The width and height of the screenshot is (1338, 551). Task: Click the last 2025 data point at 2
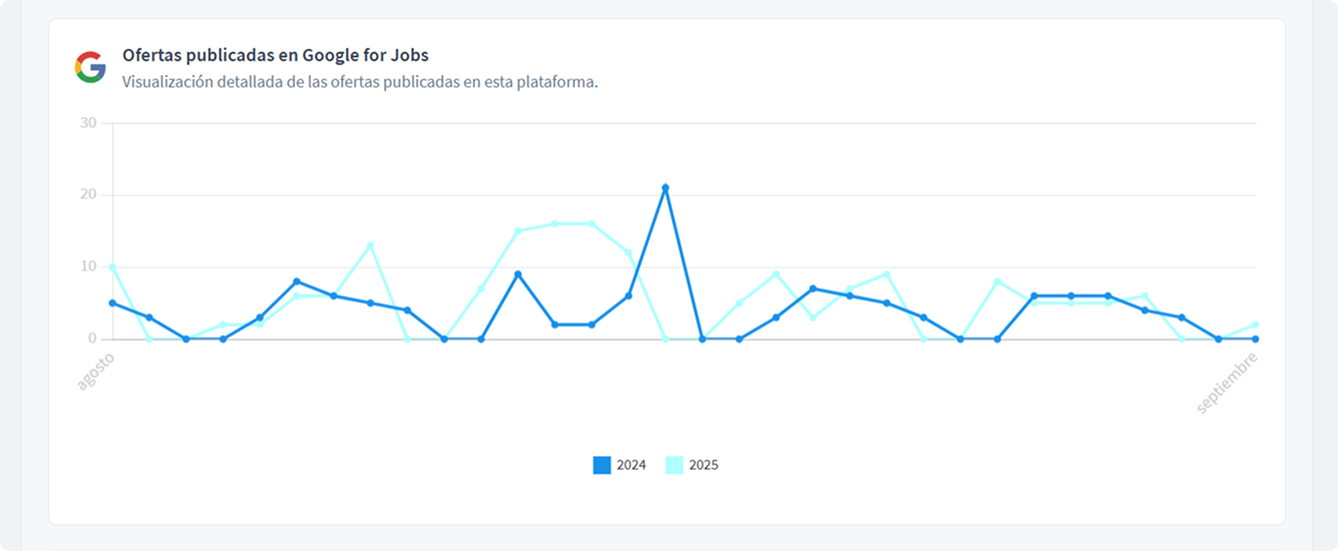1255,325
